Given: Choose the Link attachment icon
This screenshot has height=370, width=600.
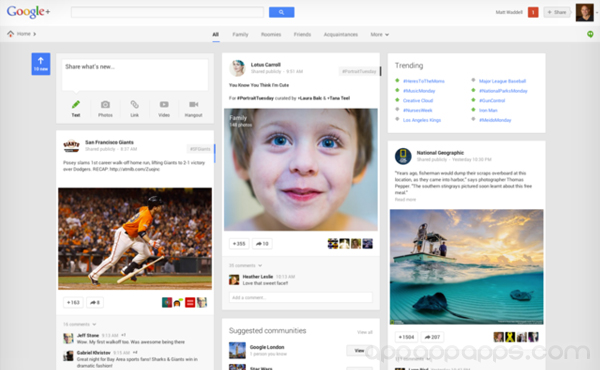Looking at the screenshot, I should [x=134, y=104].
